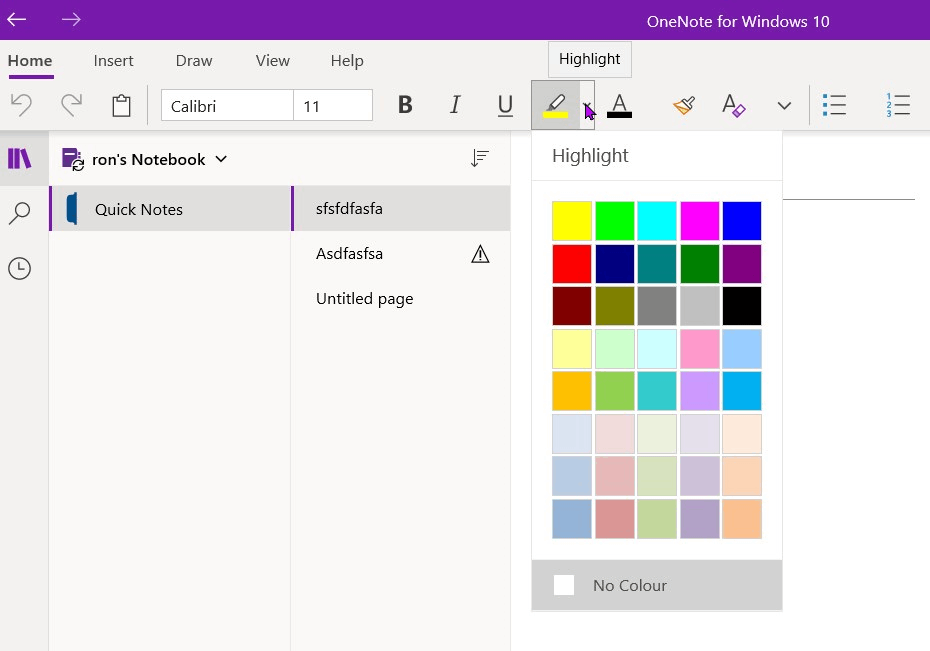The height and width of the screenshot is (651, 930).
Task: Switch to the Home tab
Action: tap(30, 60)
